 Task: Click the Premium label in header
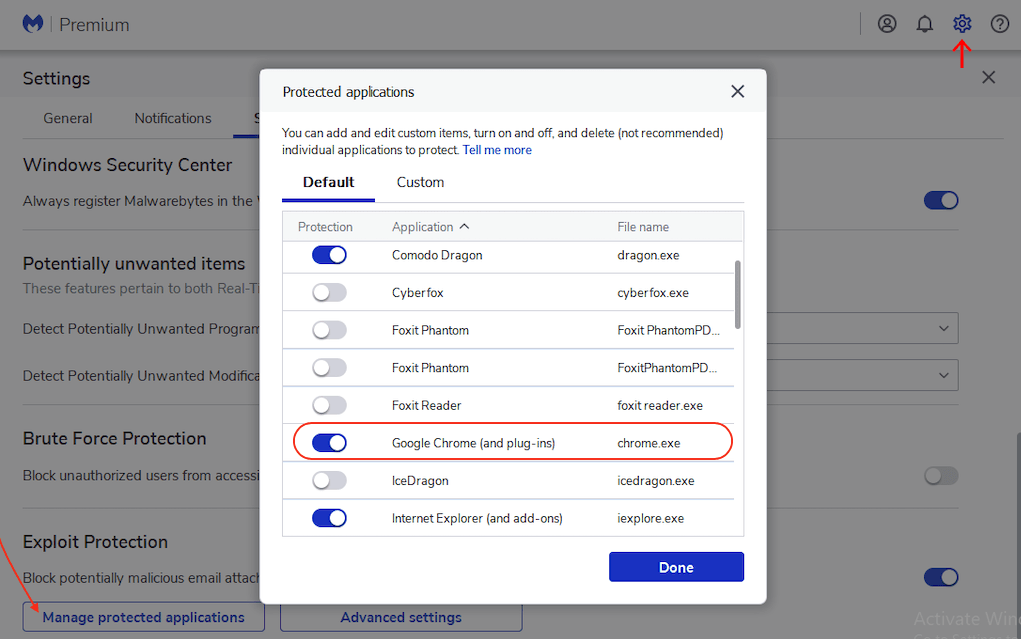tap(94, 25)
